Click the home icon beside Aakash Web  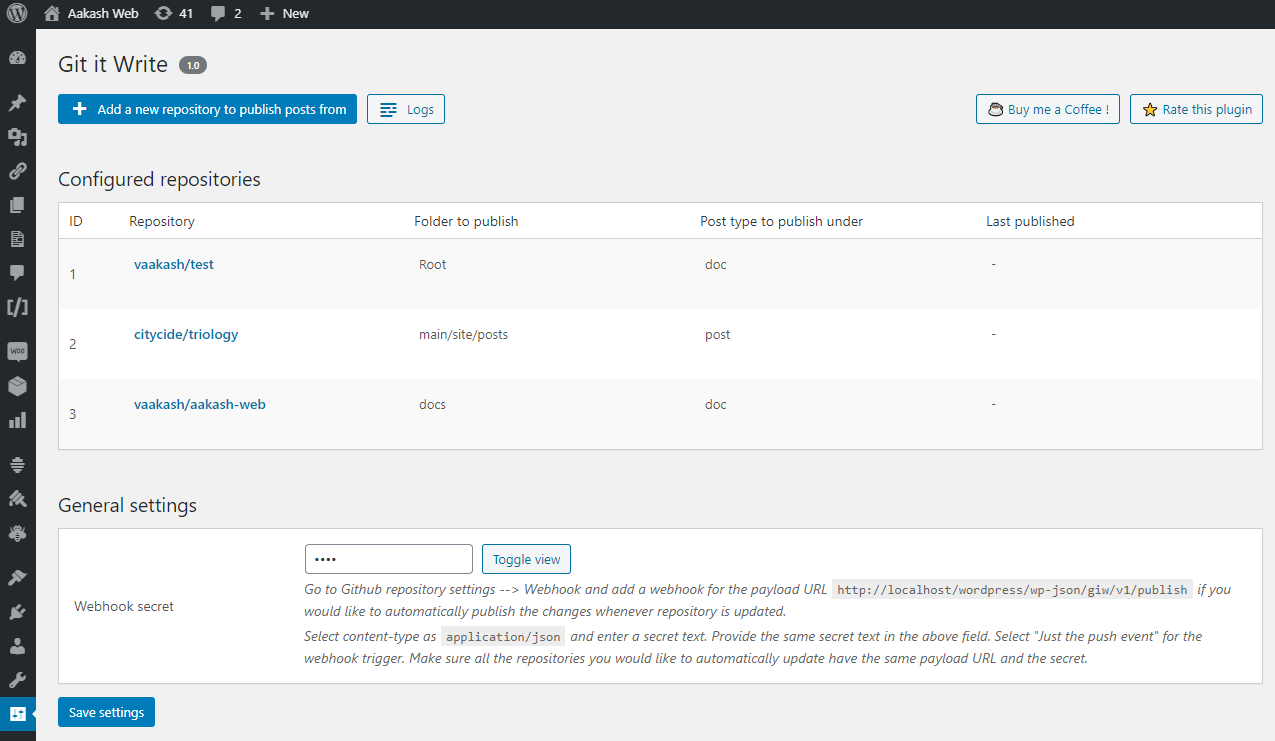[x=52, y=14]
